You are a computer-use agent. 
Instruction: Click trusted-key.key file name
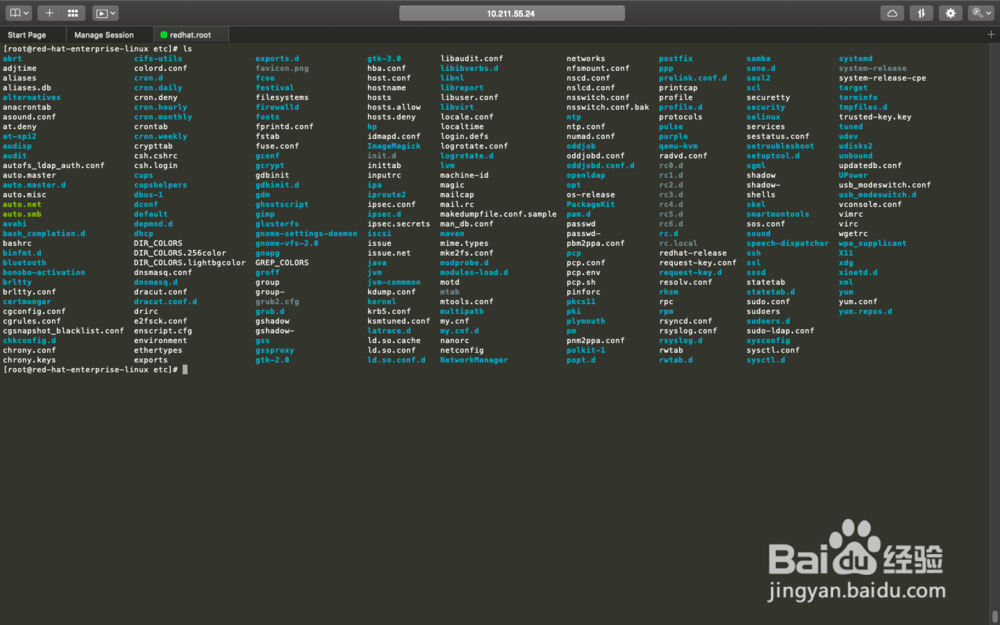(x=875, y=117)
